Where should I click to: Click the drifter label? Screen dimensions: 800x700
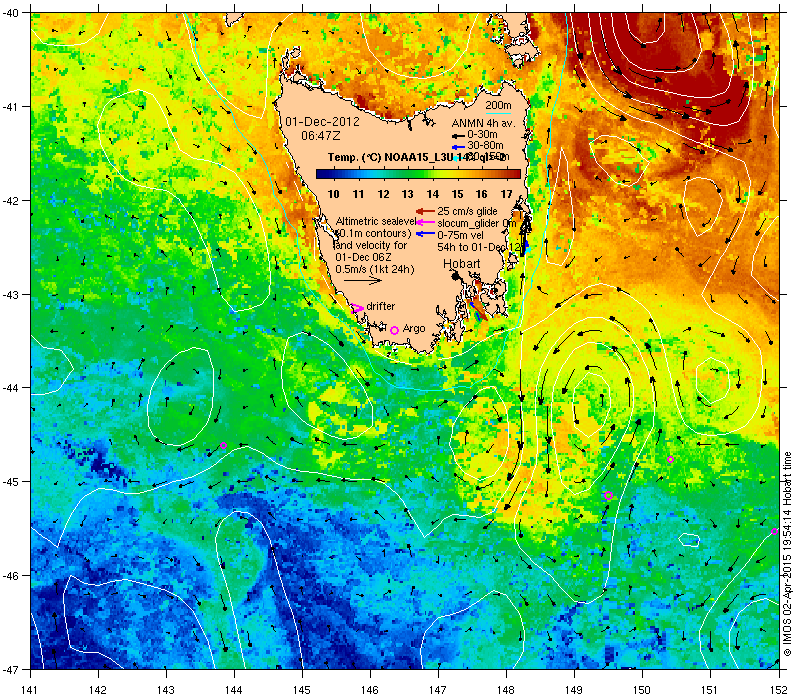(x=381, y=306)
